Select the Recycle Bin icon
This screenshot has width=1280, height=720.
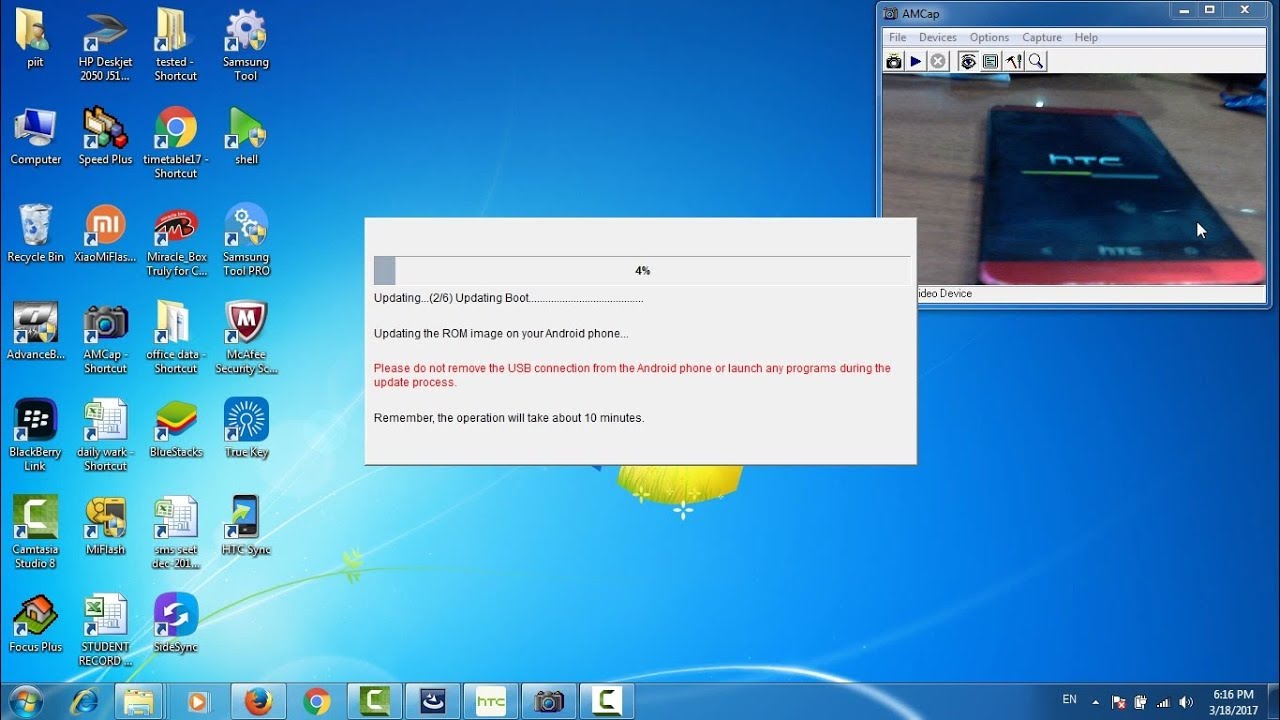(35, 233)
